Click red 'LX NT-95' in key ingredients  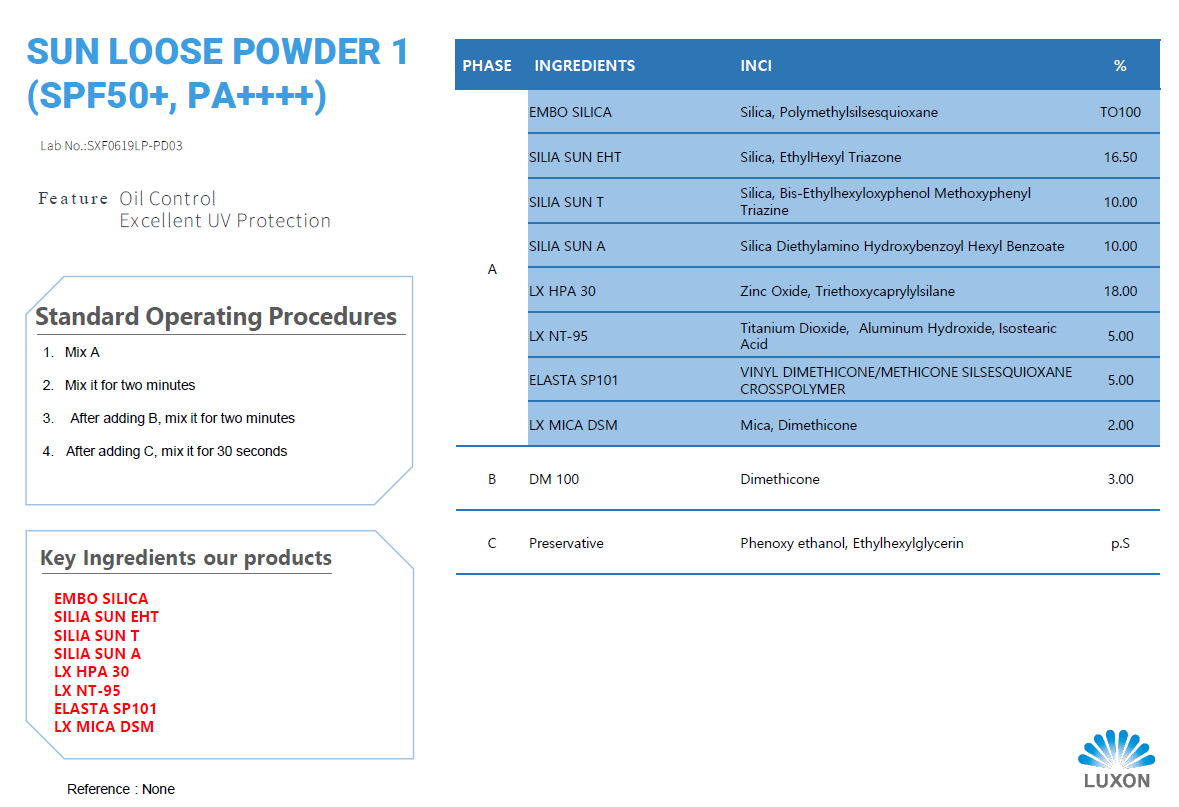86,690
